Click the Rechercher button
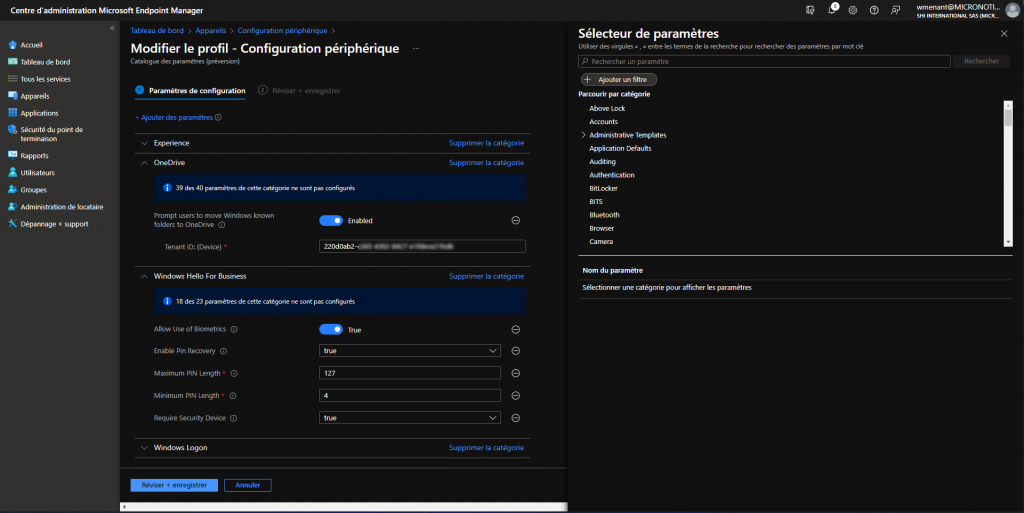The height and width of the screenshot is (513, 1024). pyautogui.click(x=981, y=61)
